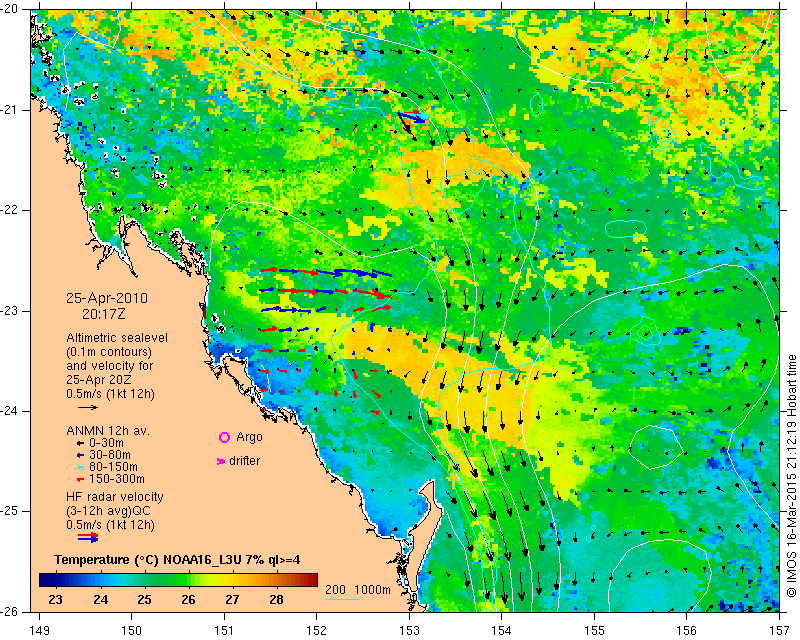
Task: Click the '30-80m' depth label
Action: (110, 455)
